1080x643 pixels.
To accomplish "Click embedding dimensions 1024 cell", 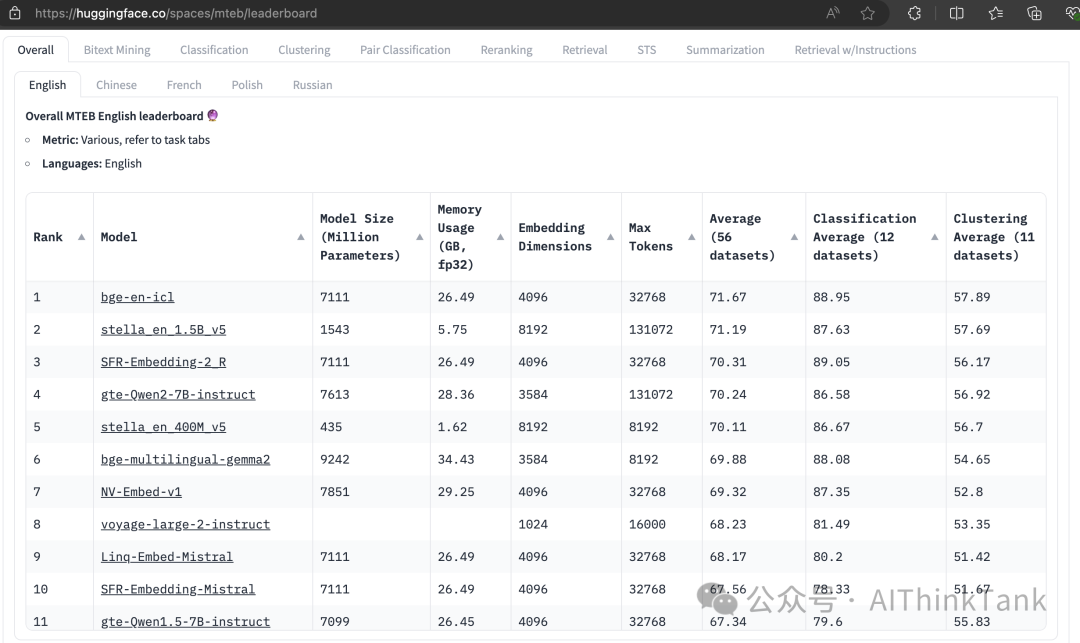I will (533, 524).
